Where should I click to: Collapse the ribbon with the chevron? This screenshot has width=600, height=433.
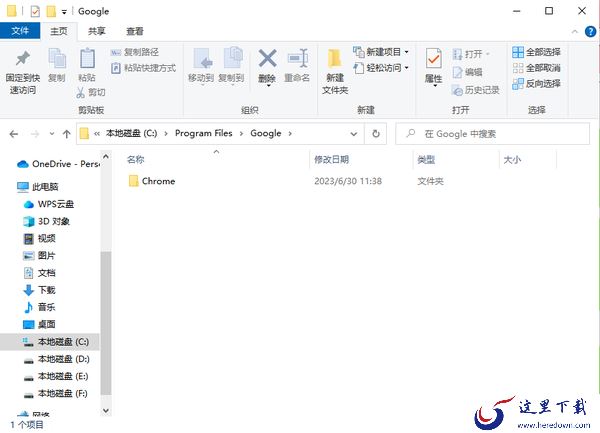[575, 32]
